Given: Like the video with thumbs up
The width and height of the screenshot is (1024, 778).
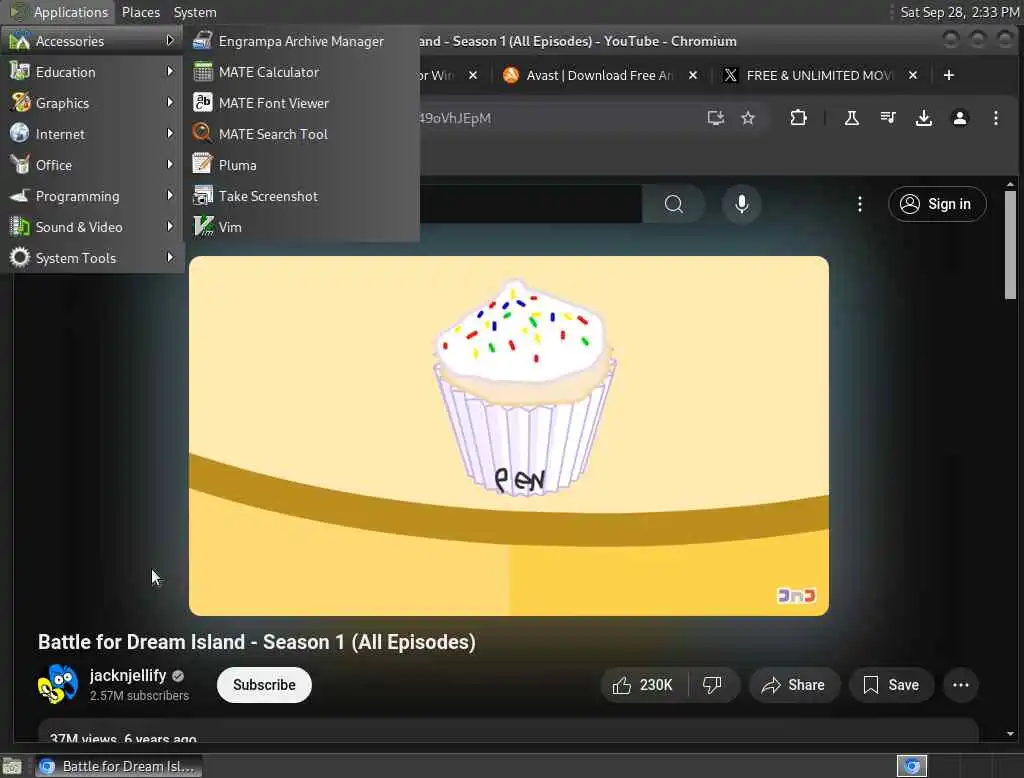Looking at the screenshot, I should pos(643,685).
